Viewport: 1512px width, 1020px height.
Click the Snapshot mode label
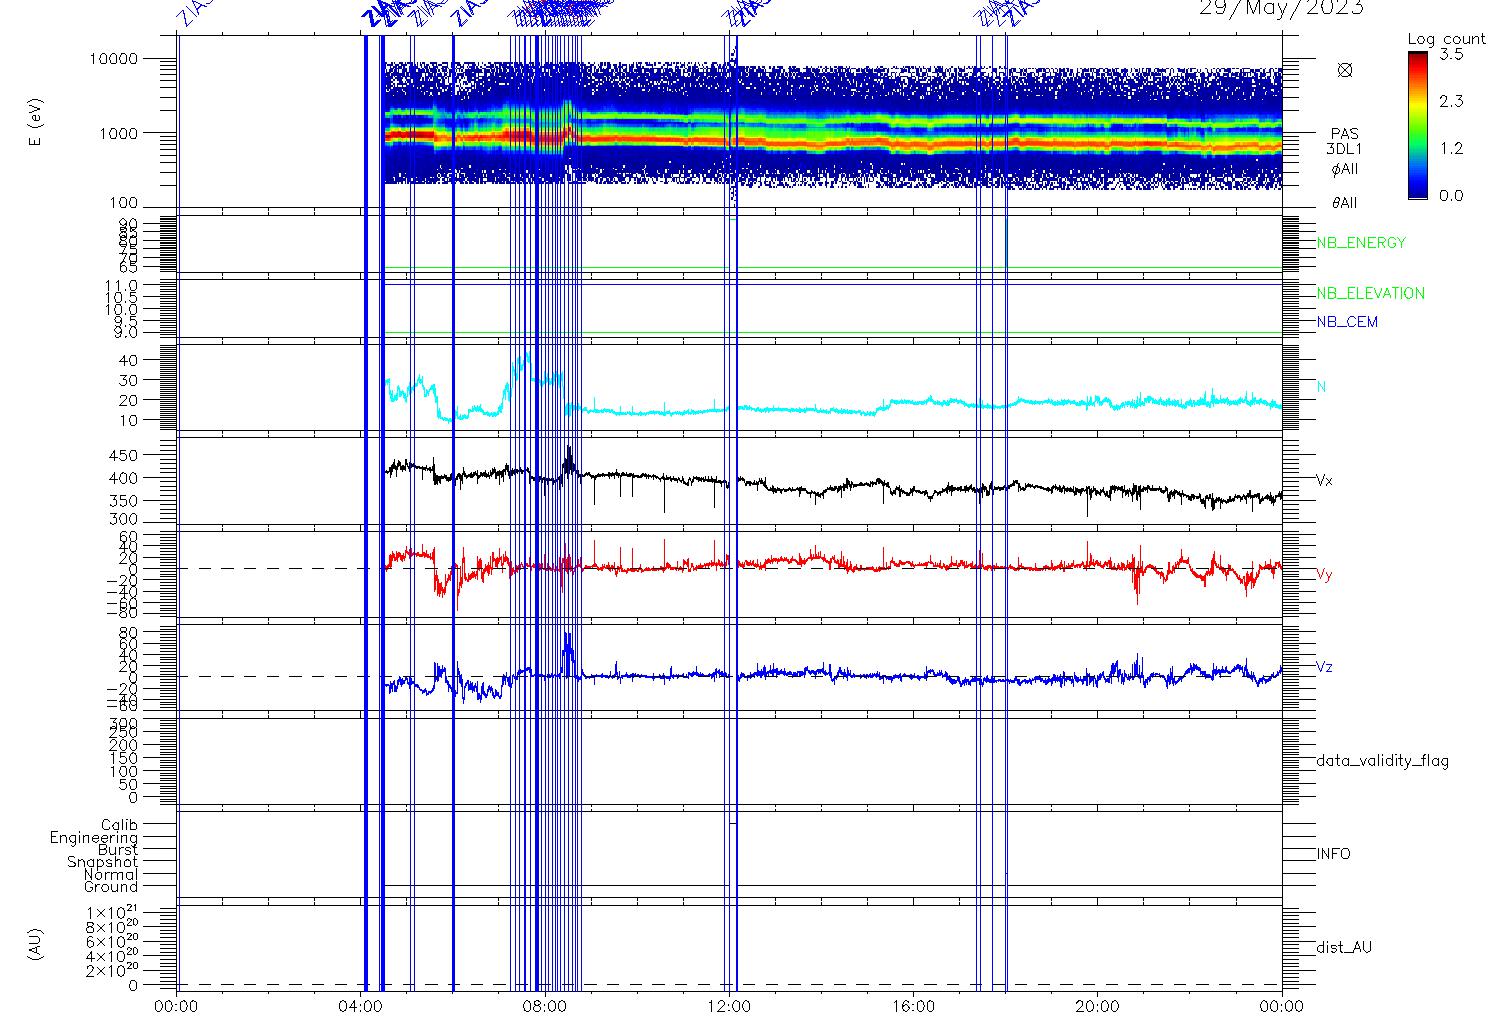pyautogui.click(x=103, y=862)
